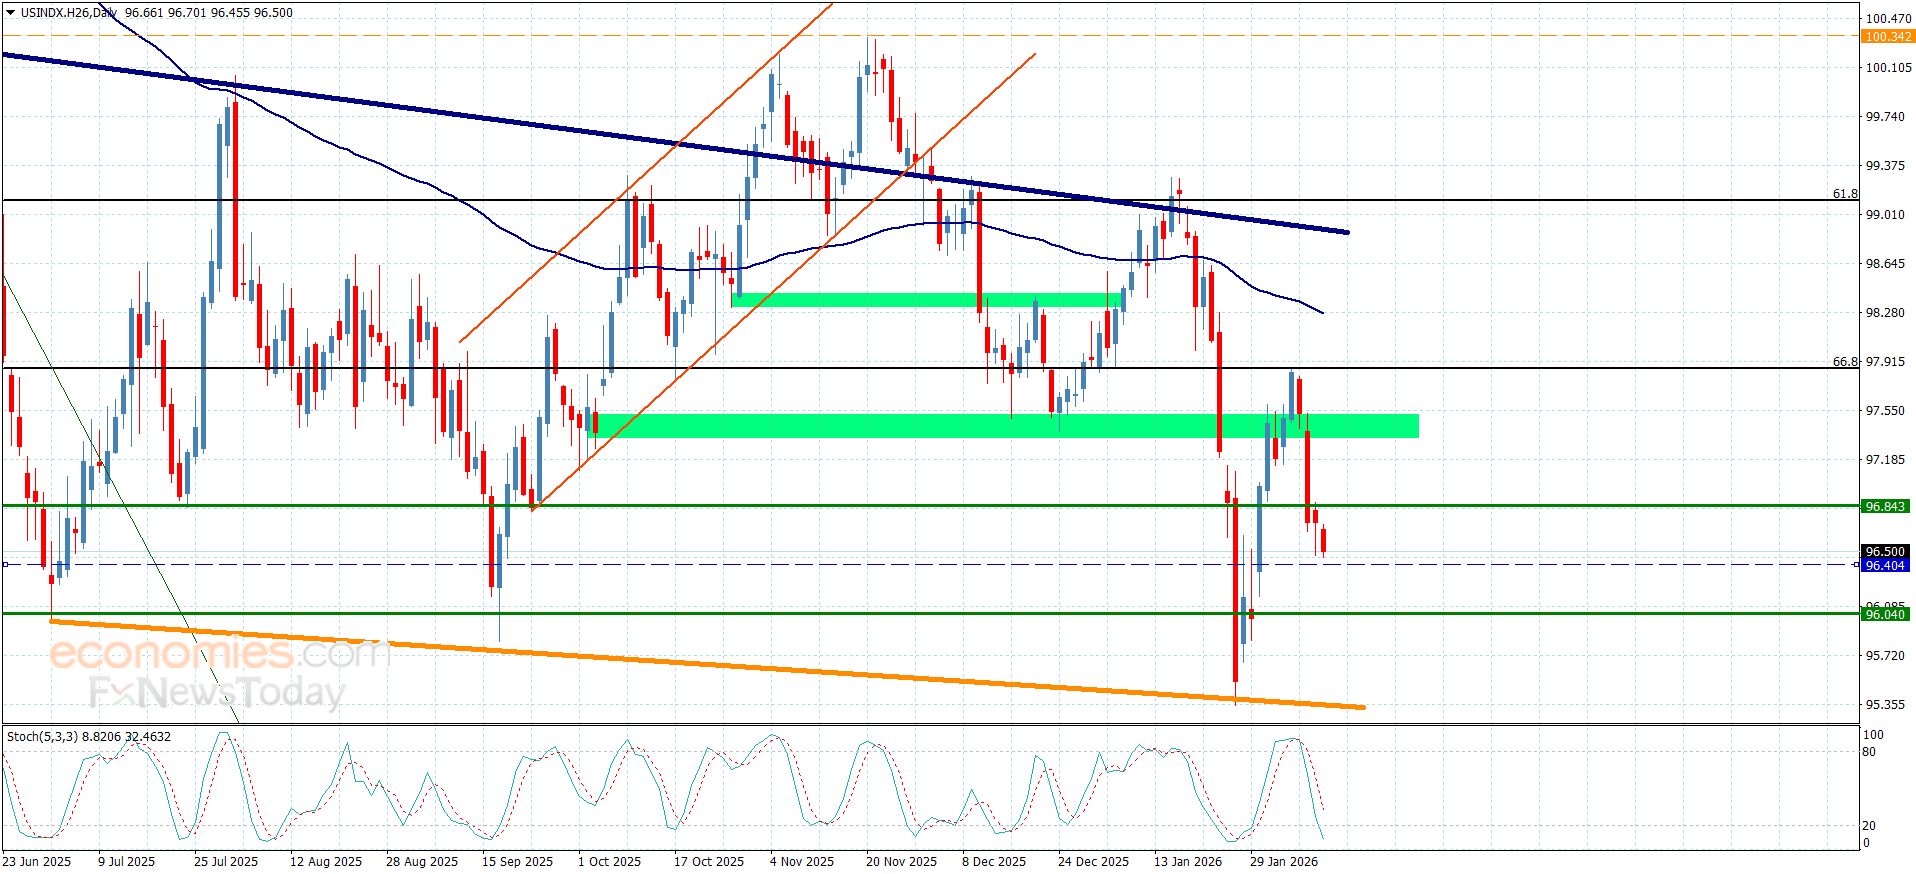This screenshot has height=874, width=1916.
Task: Click the 97.915 price axis value
Action: (x=1885, y=362)
